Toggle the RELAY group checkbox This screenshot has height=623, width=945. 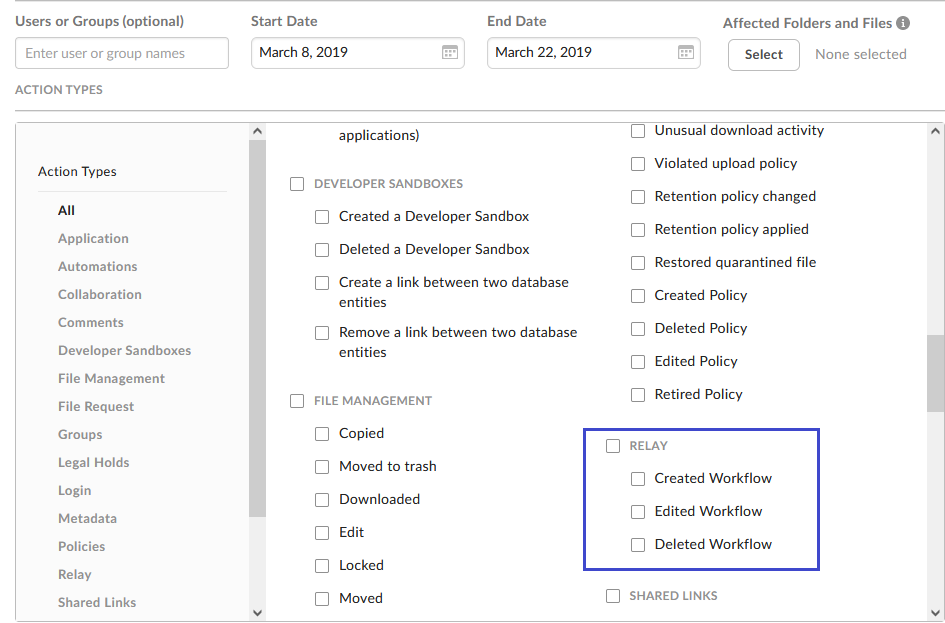(613, 446)
